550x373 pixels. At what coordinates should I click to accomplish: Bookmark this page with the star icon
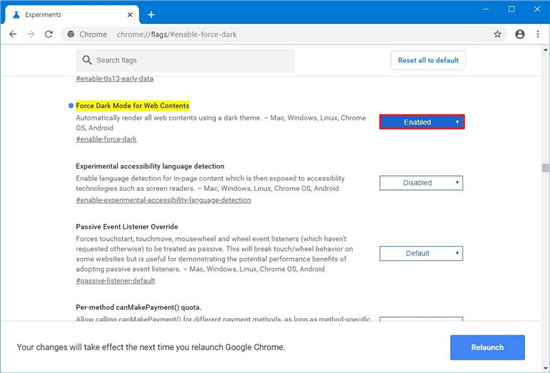[x=497, y=34]
